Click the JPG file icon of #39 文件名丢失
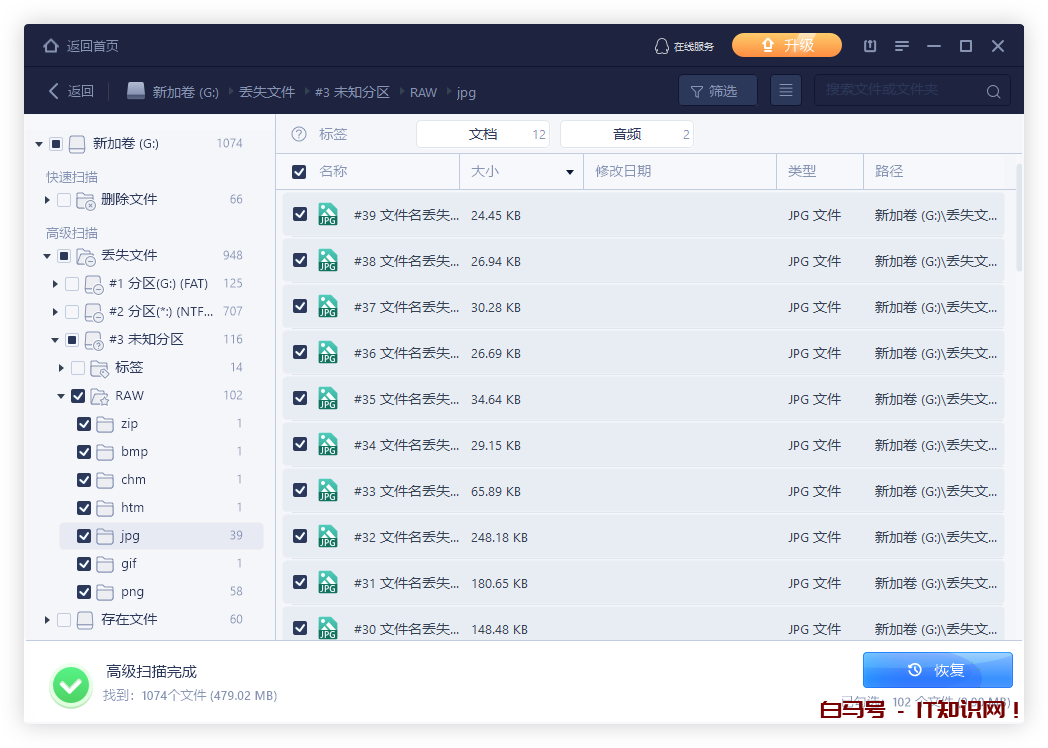This screenshot has width=1048, height=748. (x=328, y=214)
